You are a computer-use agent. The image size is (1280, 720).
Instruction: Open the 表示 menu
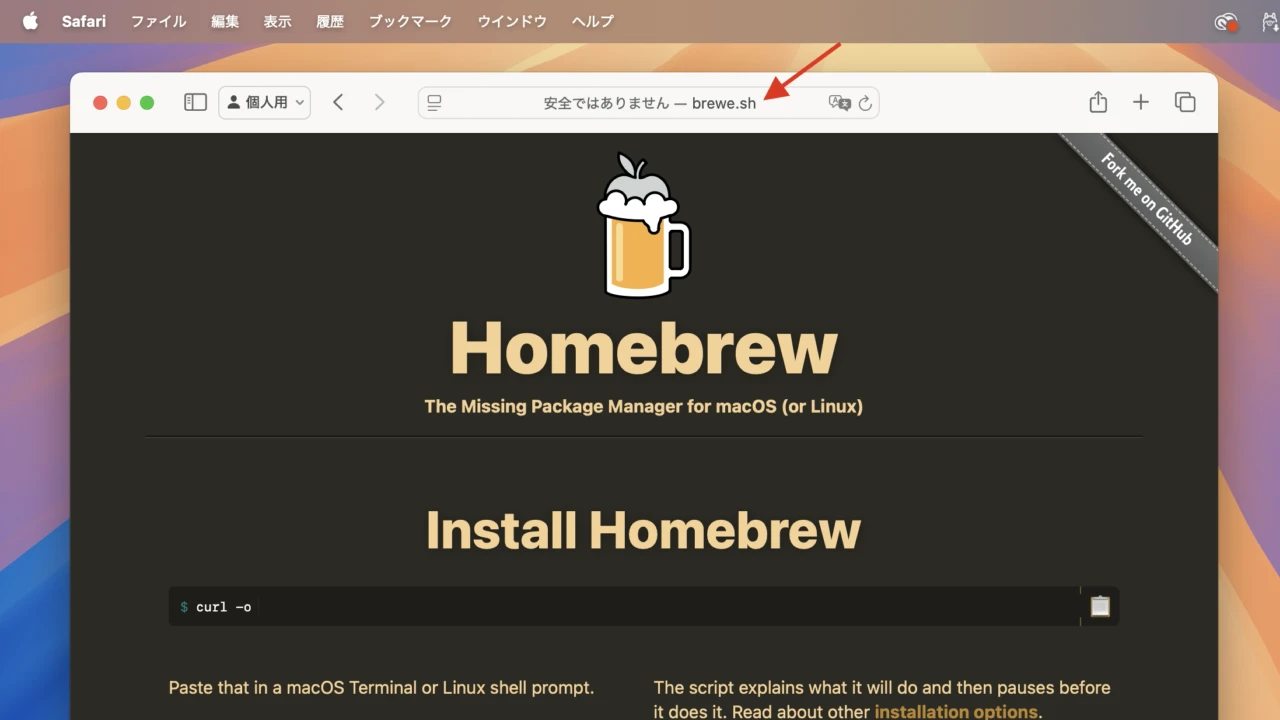pos(278,21)
